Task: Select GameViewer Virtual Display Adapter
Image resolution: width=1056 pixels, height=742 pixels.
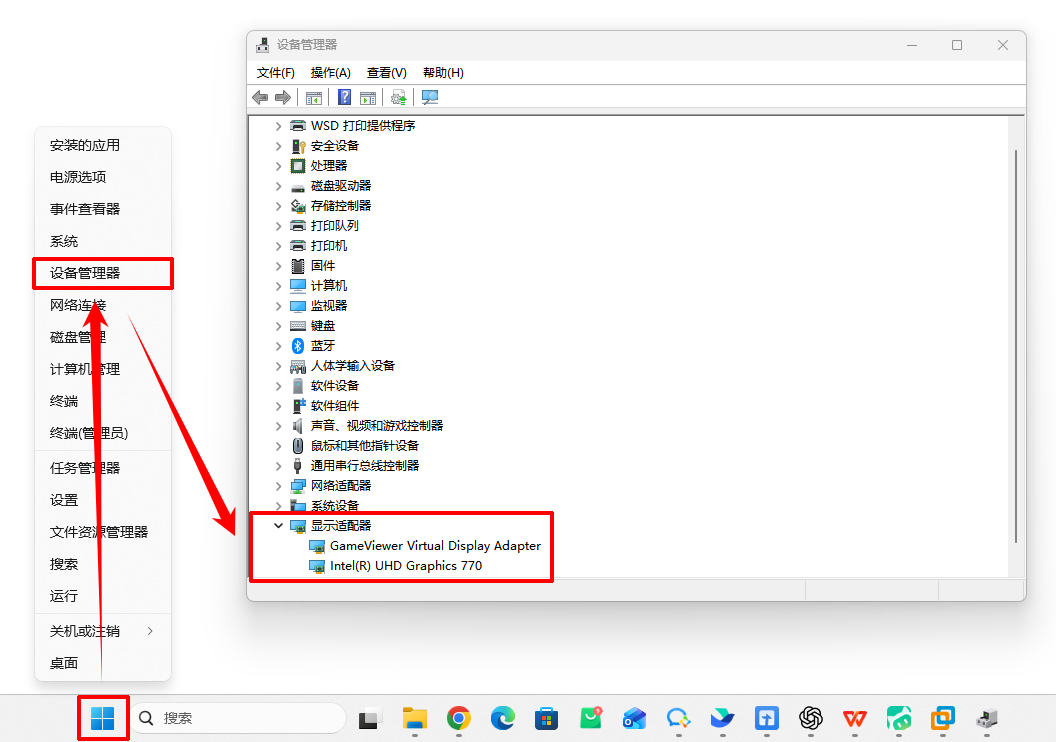Action: pos(435,545)
